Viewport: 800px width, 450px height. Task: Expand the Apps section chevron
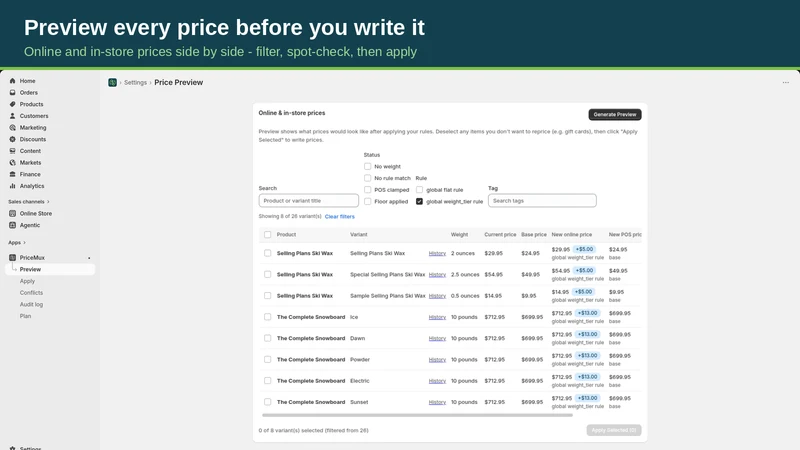pos(24,243)
